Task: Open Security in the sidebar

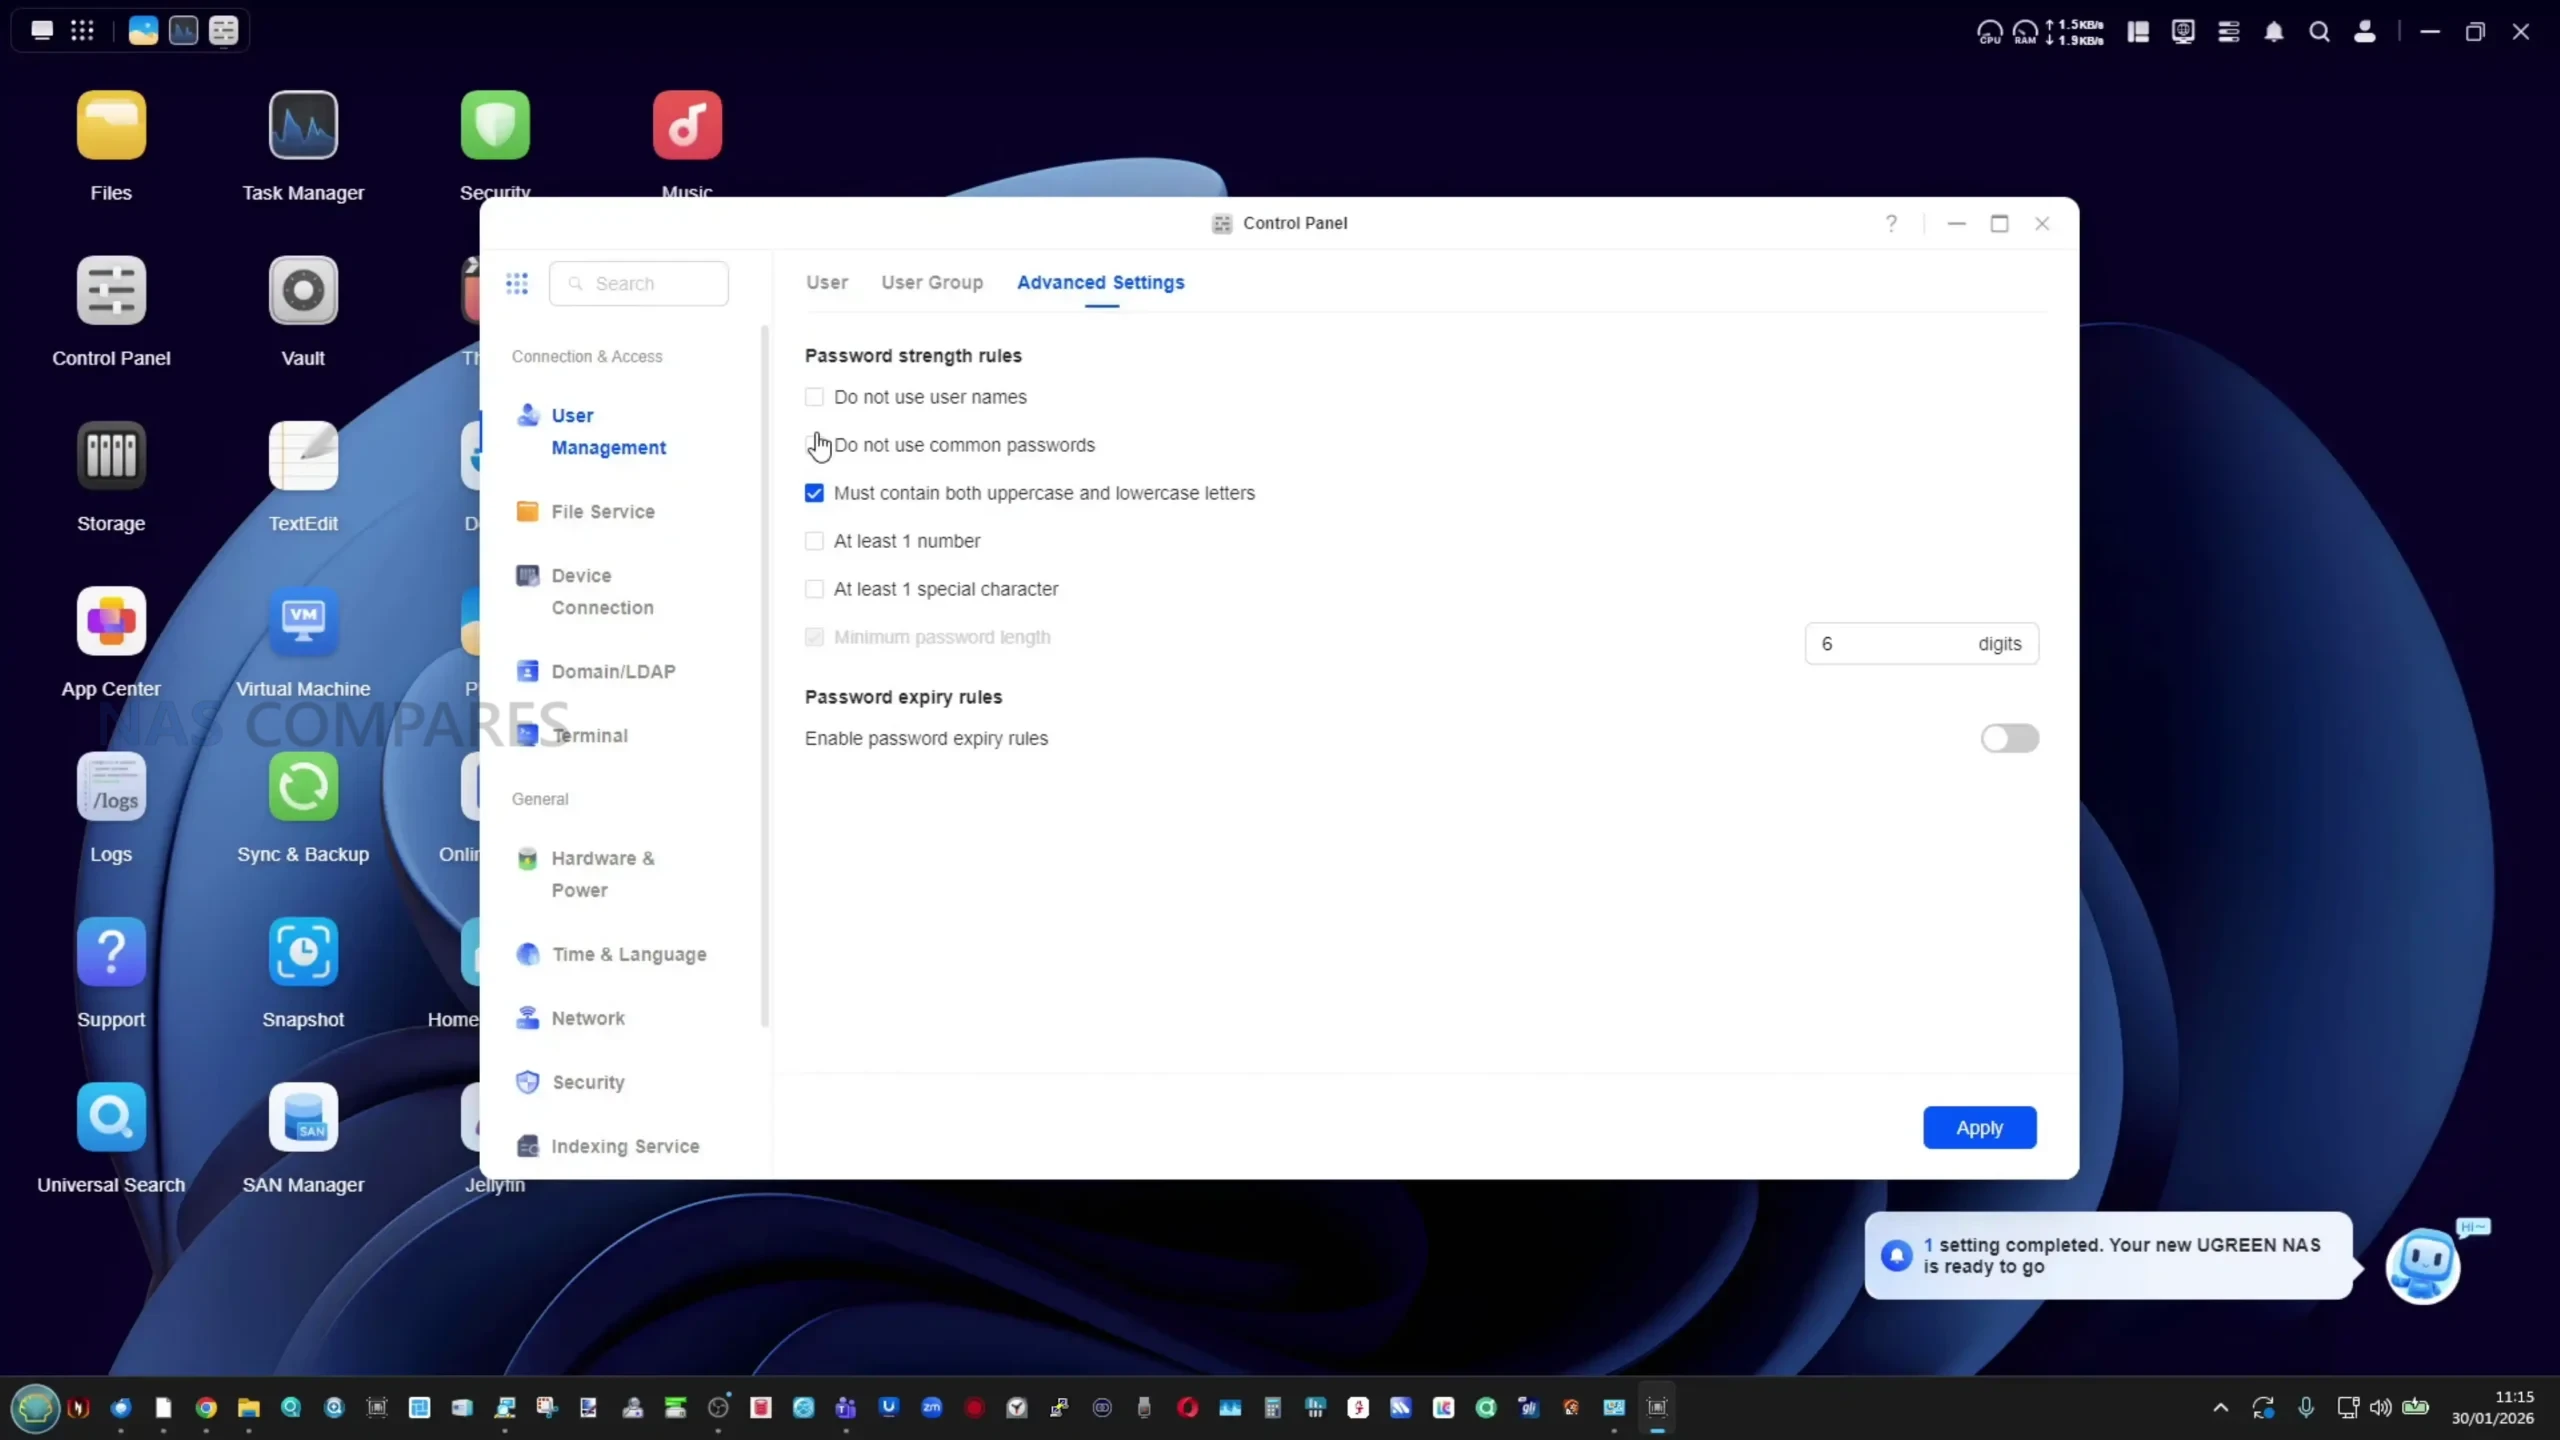Action: pos(588,1082)
